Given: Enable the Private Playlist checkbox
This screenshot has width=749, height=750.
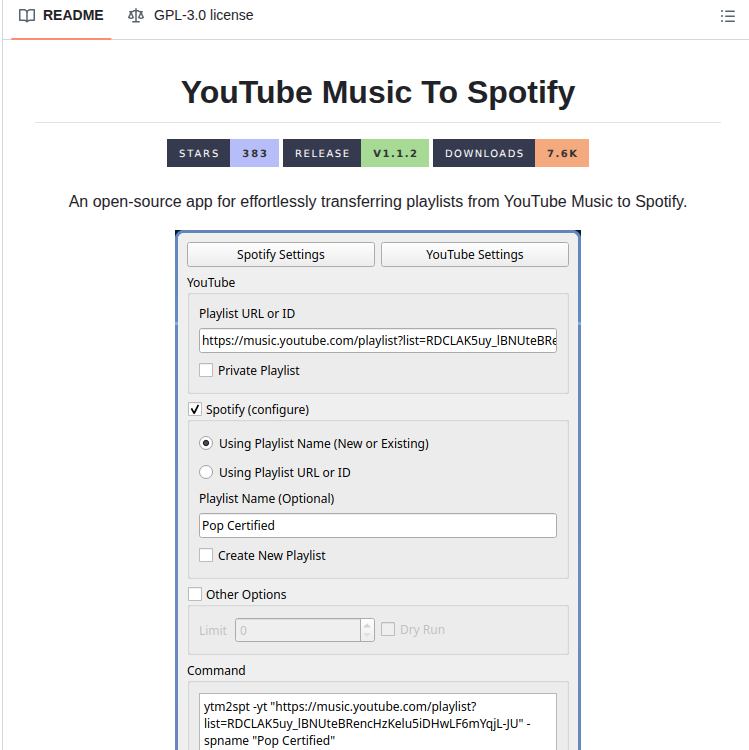Looking at the screenshot, I should pyautogui.click(x=206, y=370).
